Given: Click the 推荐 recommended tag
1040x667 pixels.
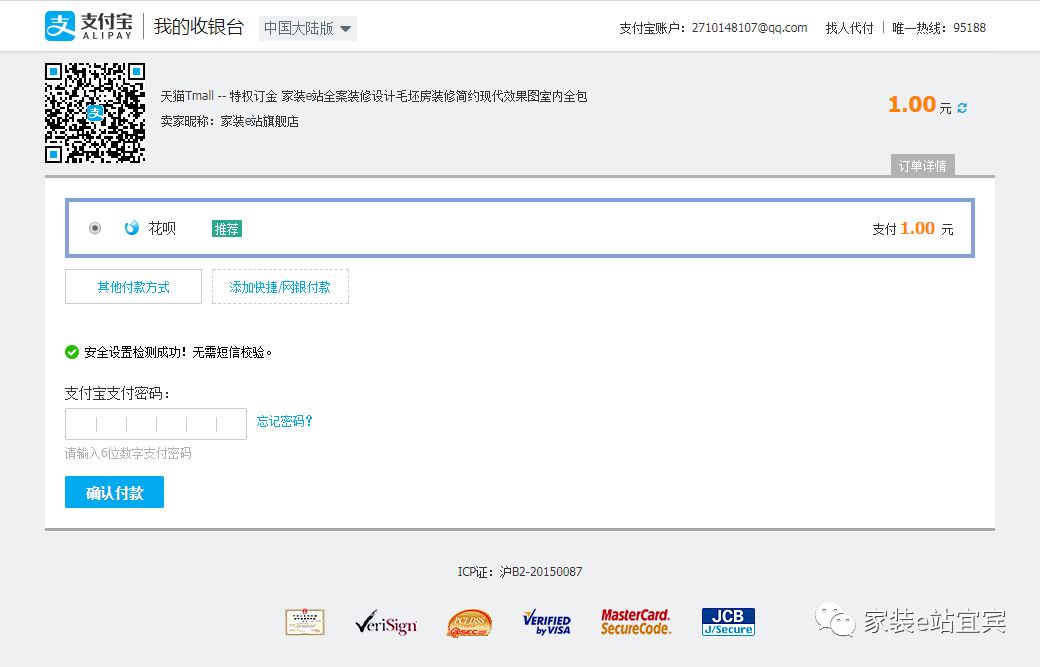Looking at the screenshot, I should click(227, 229).
